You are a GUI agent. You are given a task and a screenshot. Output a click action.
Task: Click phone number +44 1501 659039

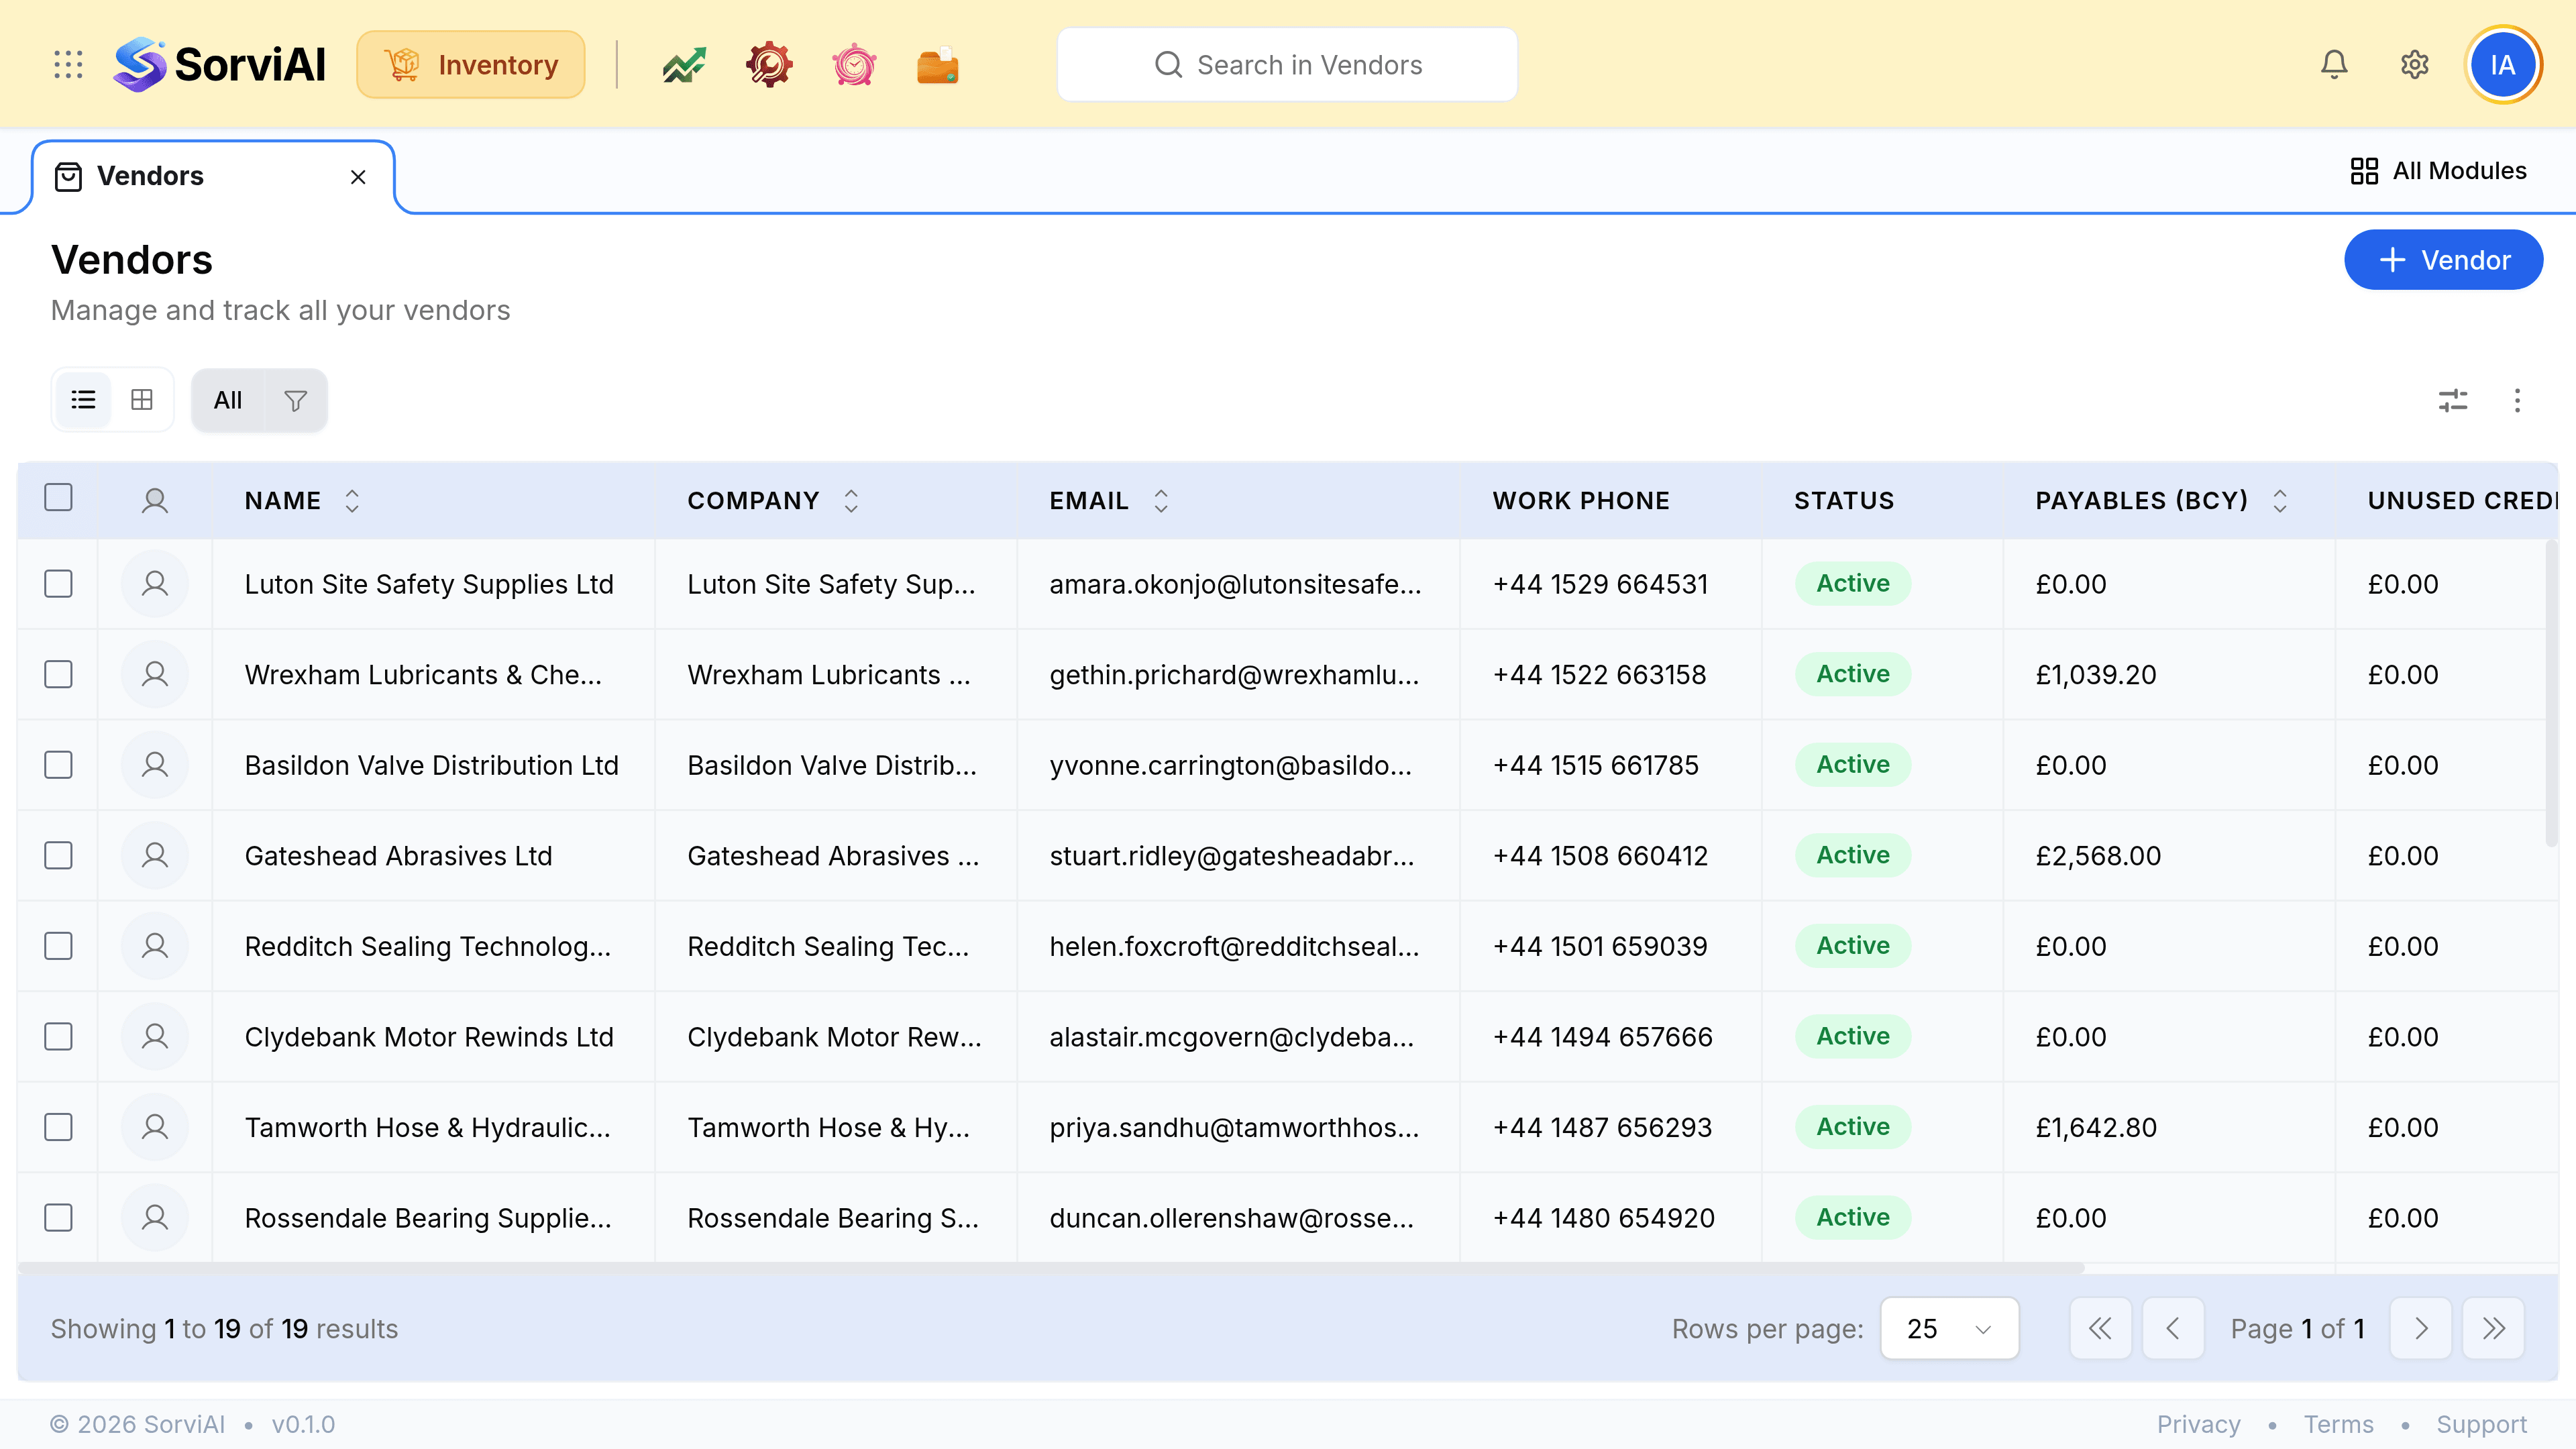[1600, 946]
